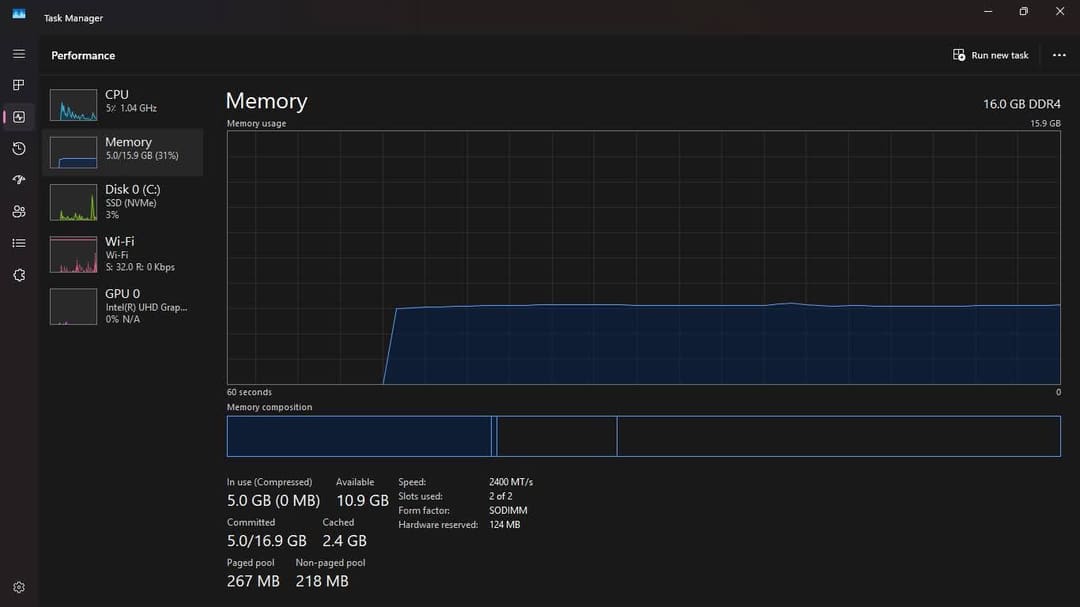Open Task Manager settings gear
The image size is (1080, 607).
tap(19, 587)
